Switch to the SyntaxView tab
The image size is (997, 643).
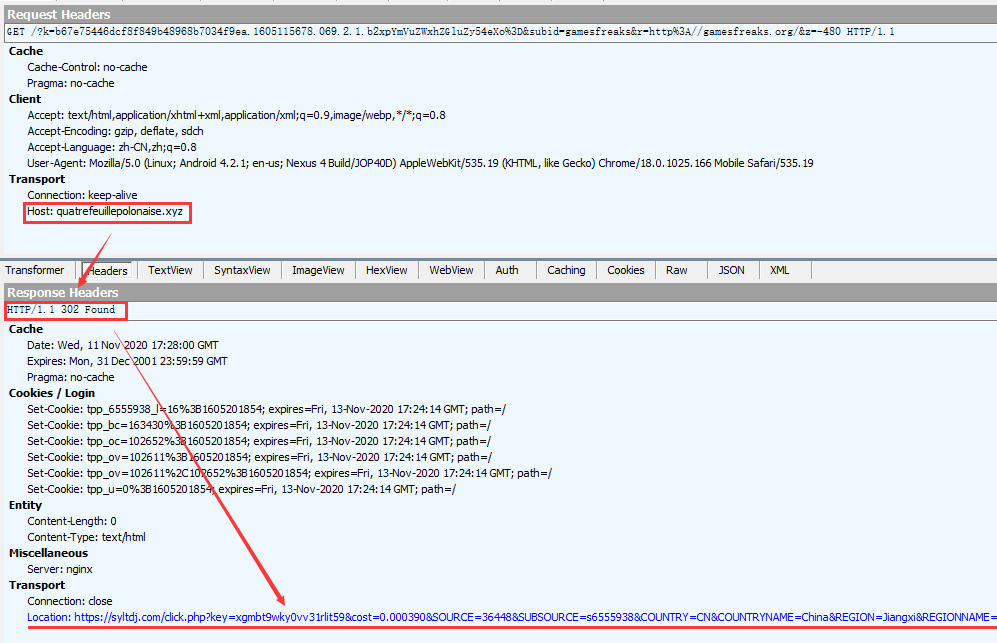coord(242,270)
